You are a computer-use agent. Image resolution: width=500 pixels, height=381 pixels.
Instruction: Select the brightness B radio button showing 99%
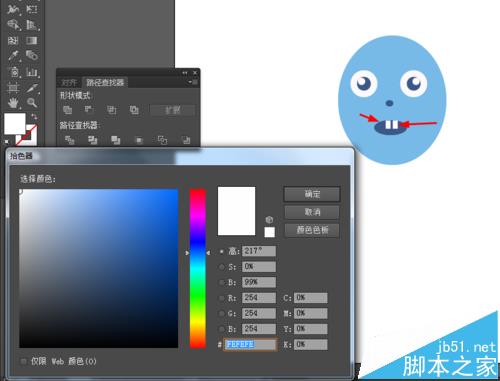point(221,283)
